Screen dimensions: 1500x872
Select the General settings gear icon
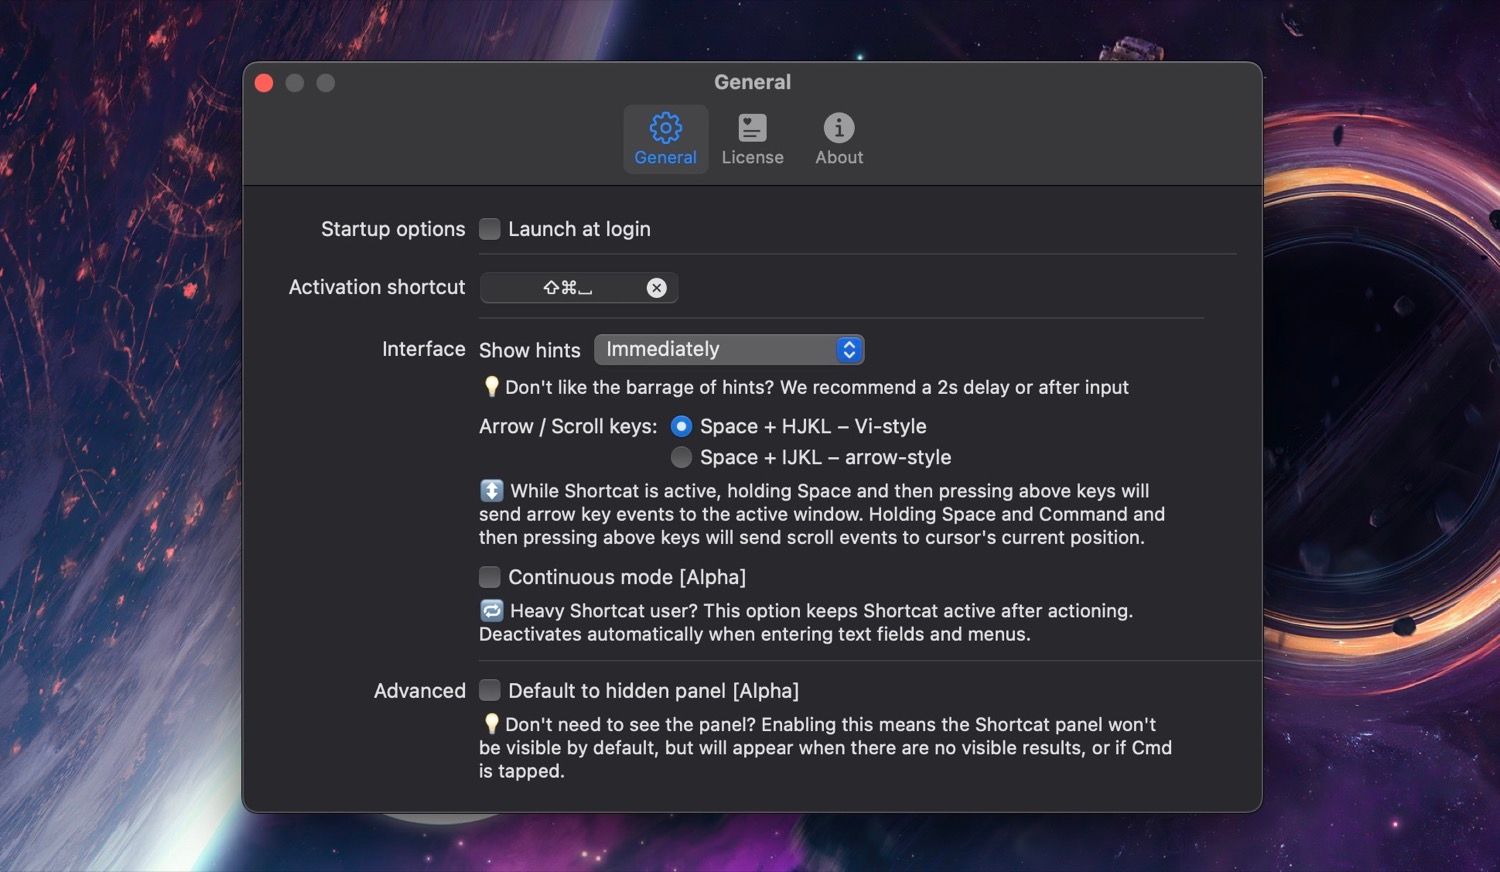point(665,128)
